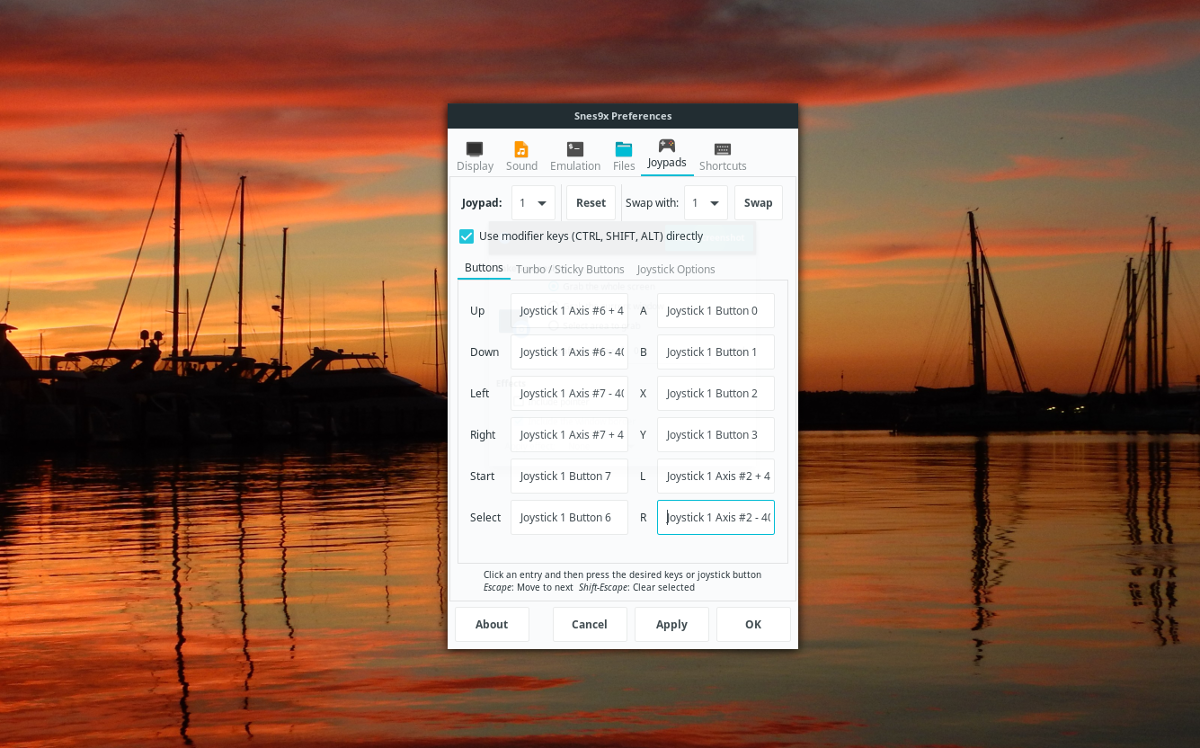Select the Right binding field
Image resolution: width=1200 pixels, height=748 pixels.
tap(569, 435)
